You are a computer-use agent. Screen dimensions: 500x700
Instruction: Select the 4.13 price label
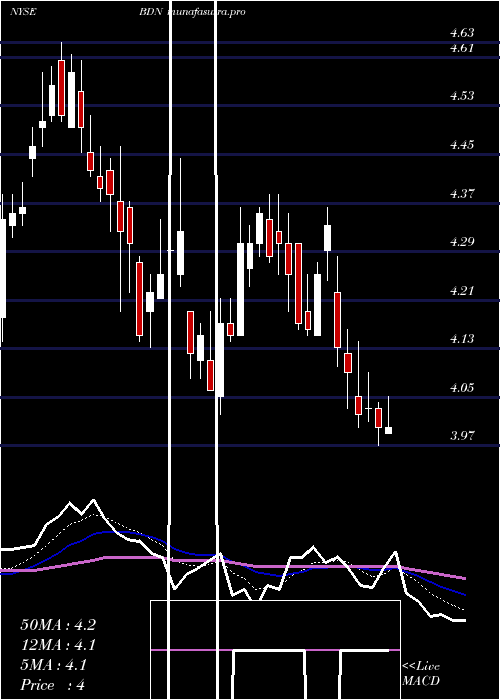tap(462, 339)
